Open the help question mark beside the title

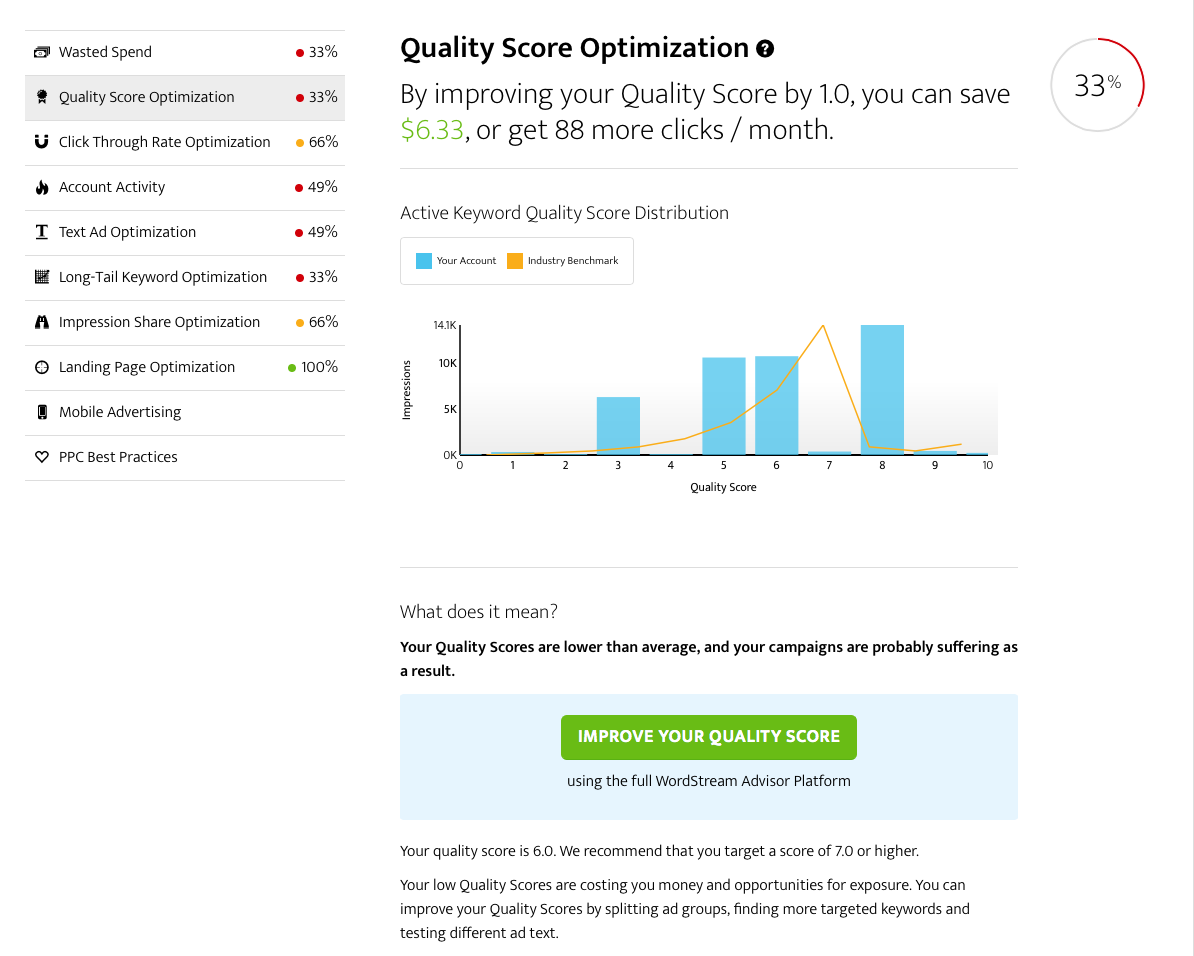point(765,49)
